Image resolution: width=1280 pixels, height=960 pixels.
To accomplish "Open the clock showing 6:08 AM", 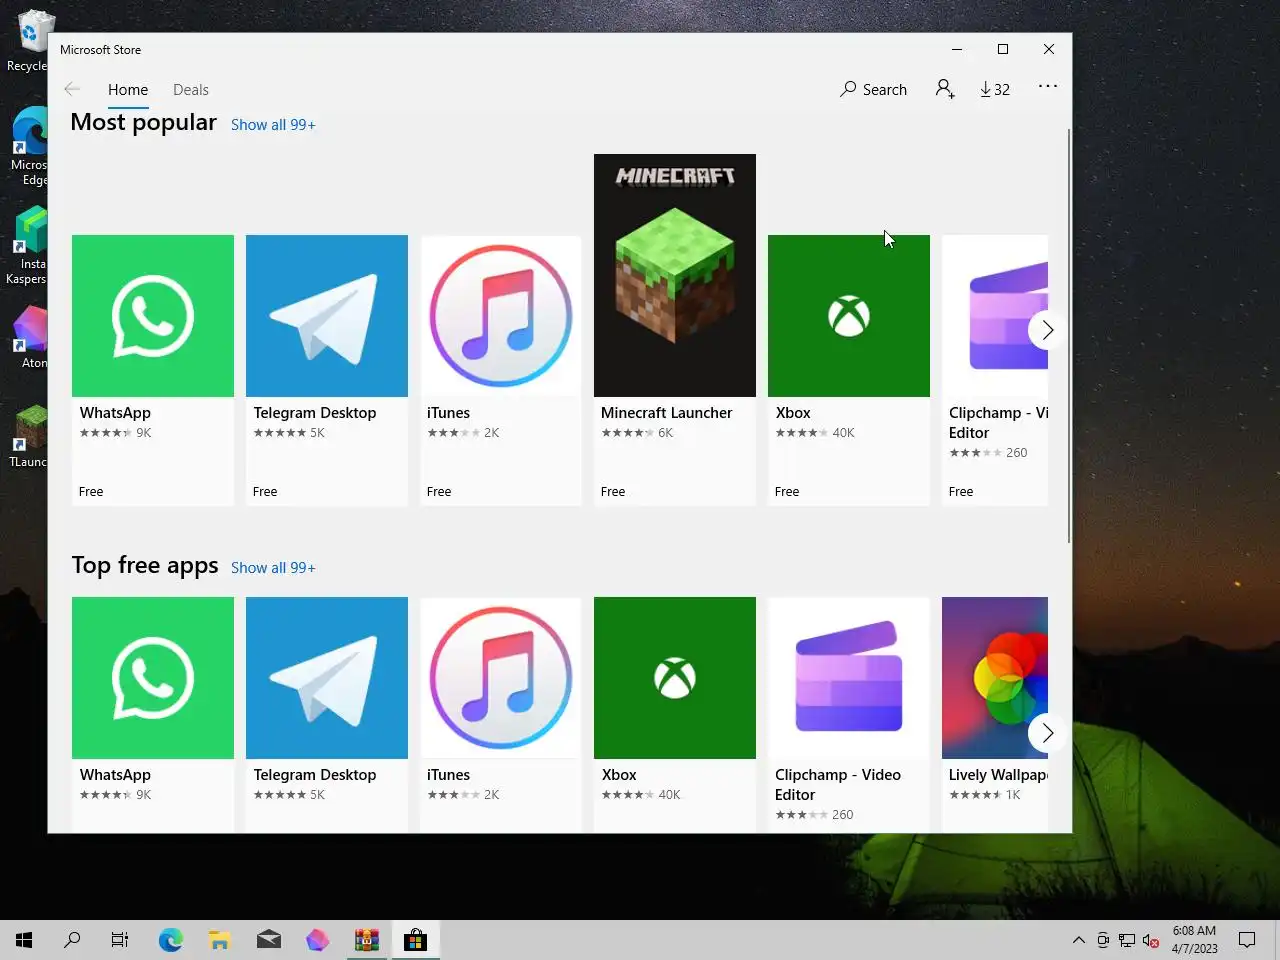I will (x=1195, y=940).
